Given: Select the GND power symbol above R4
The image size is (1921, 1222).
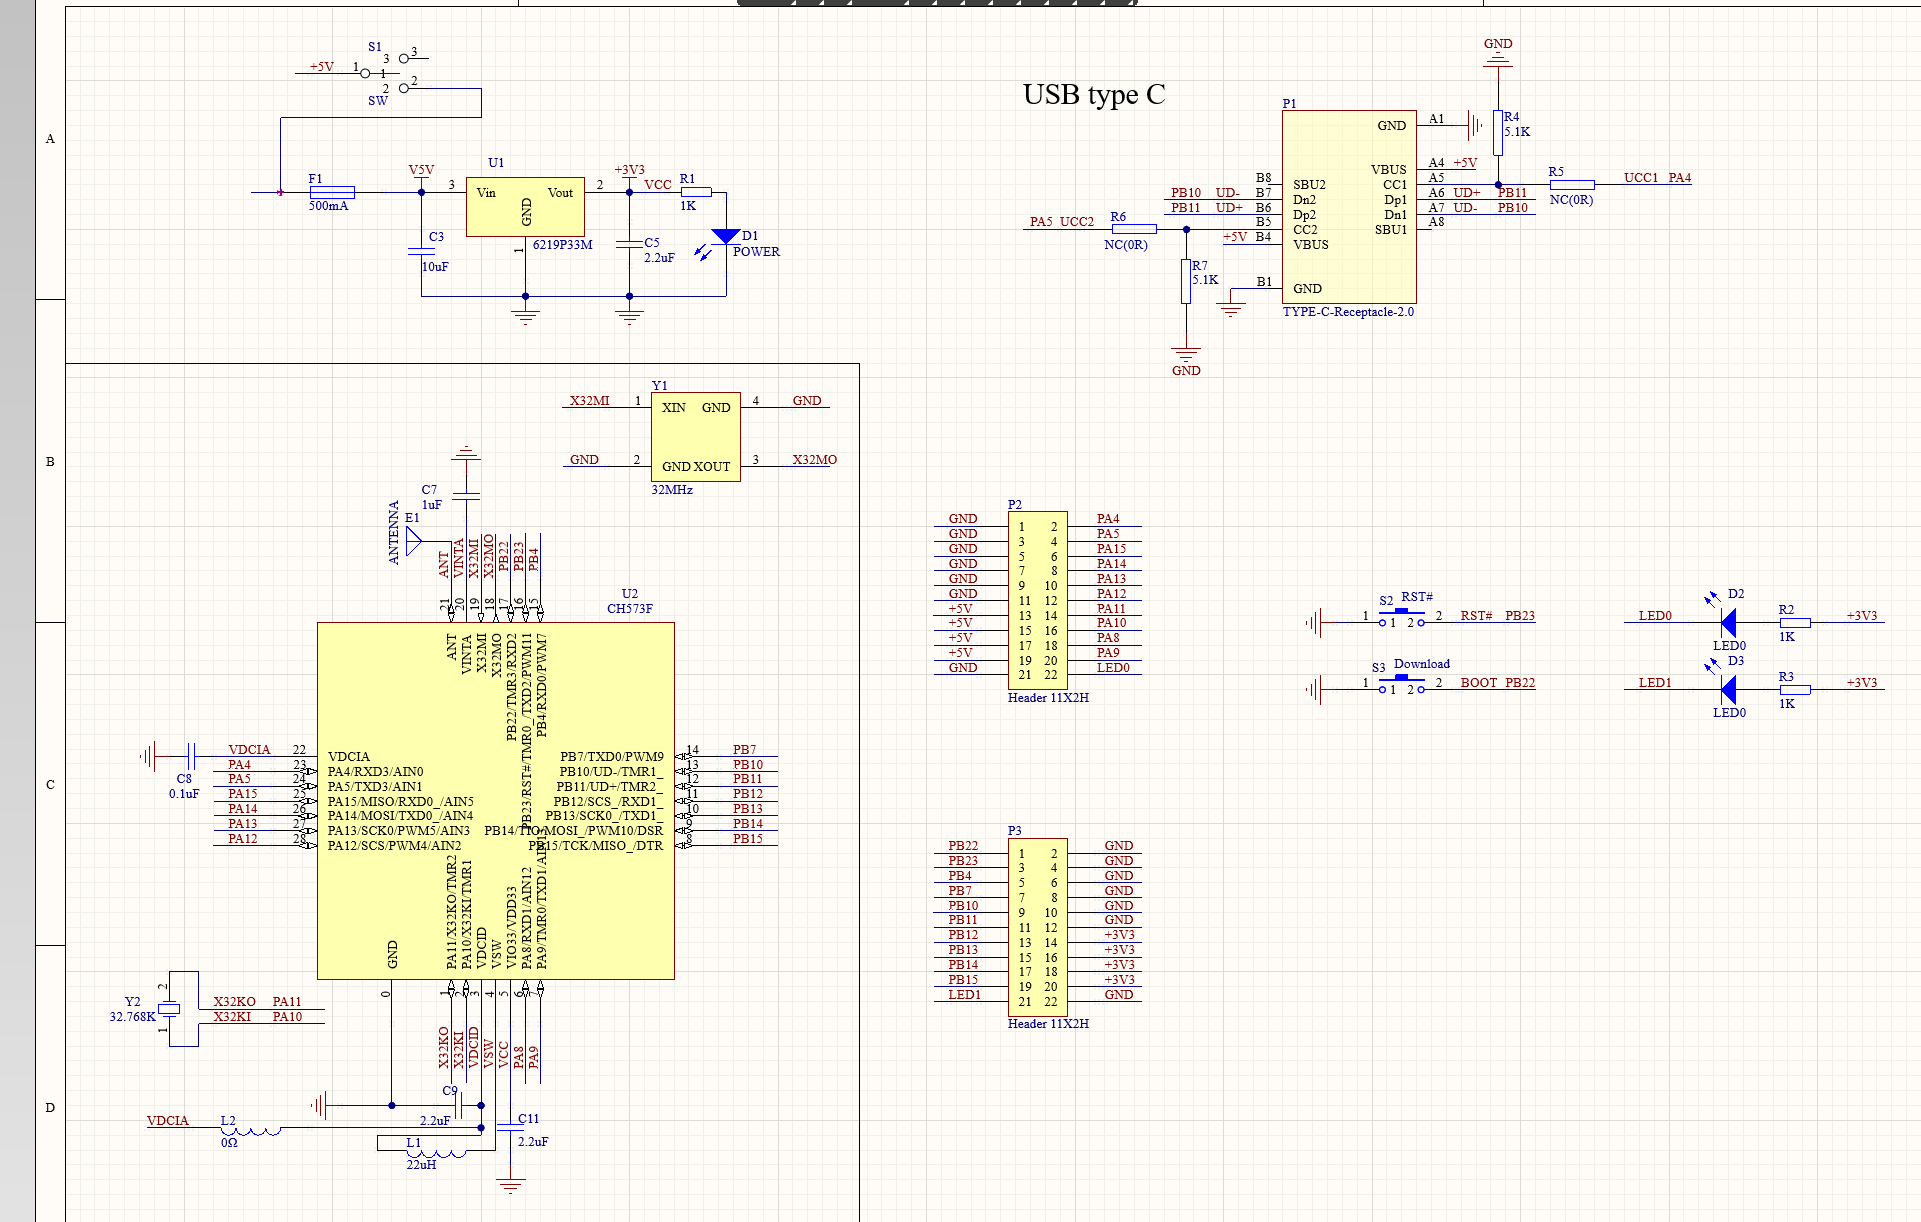Looking at the screenshot, I should coord(1497,54).
